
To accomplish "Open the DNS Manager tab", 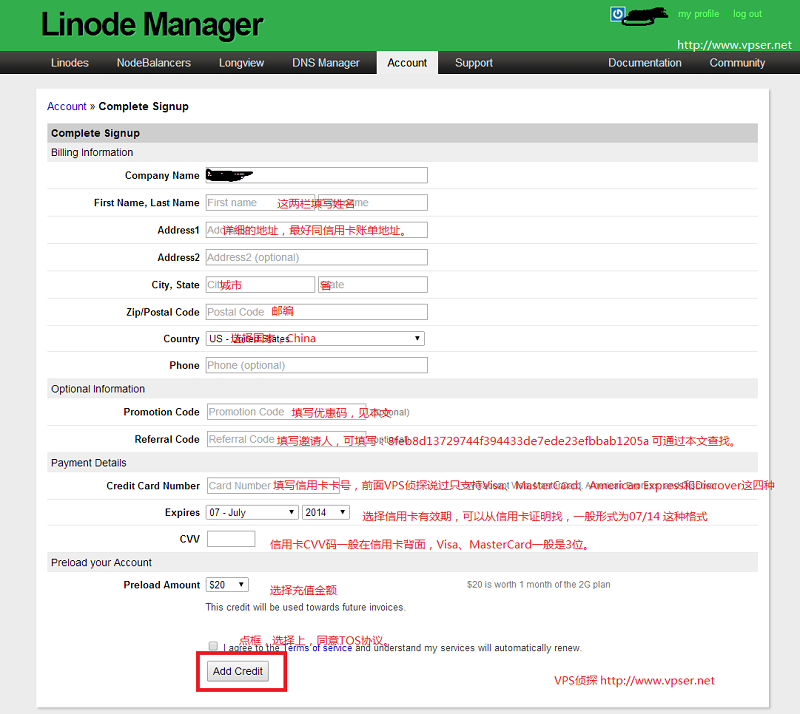I will click(x=326, y=63).
